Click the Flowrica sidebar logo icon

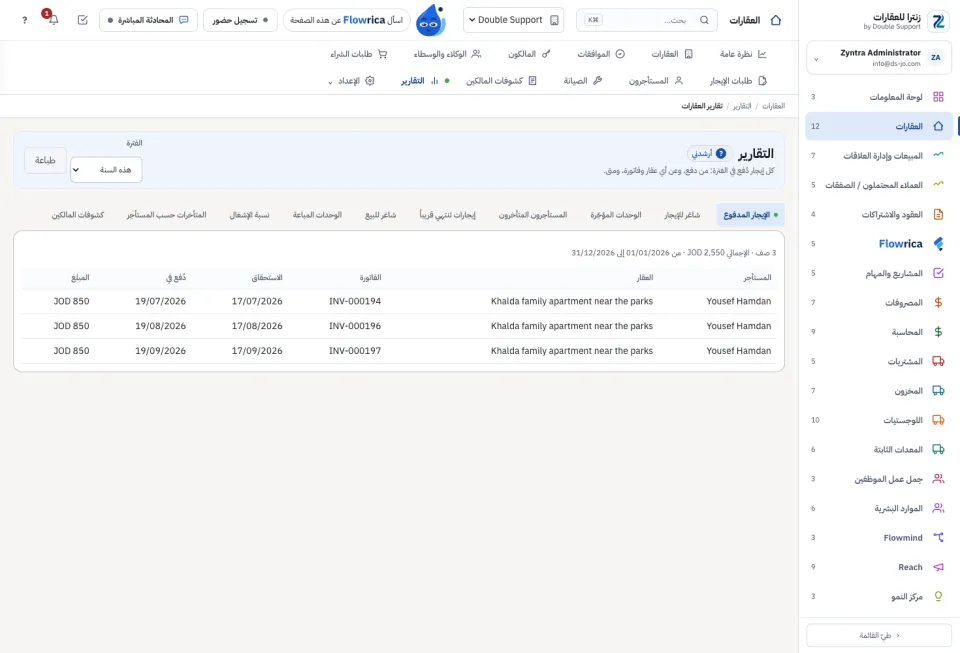coord(938,244)
